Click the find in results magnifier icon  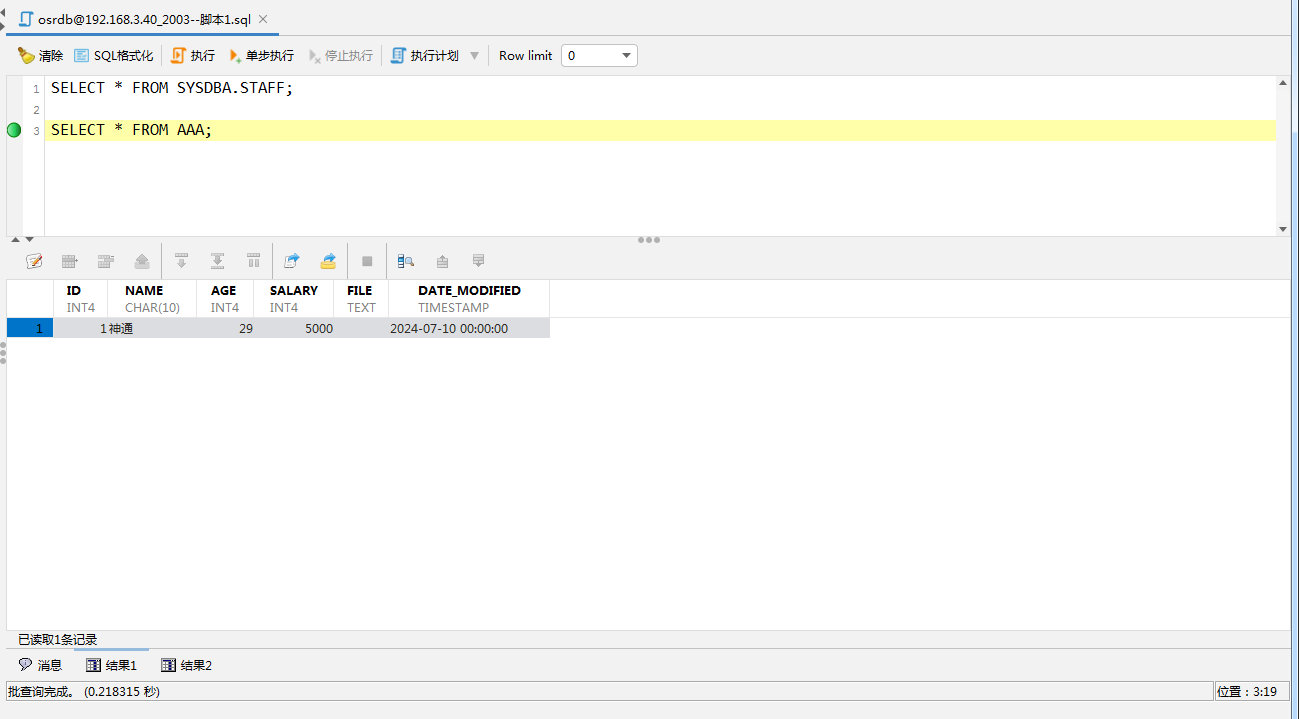tap(405, 261)
